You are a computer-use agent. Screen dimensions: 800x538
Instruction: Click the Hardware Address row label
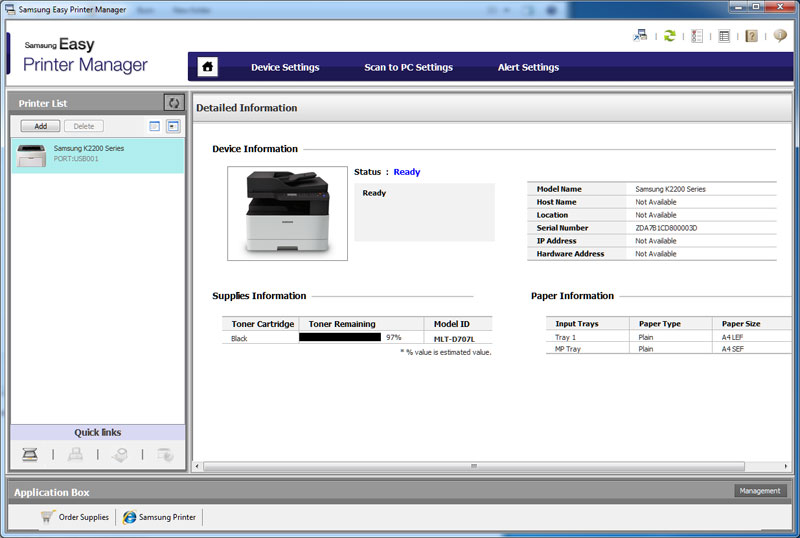click(x=570, y=254)
